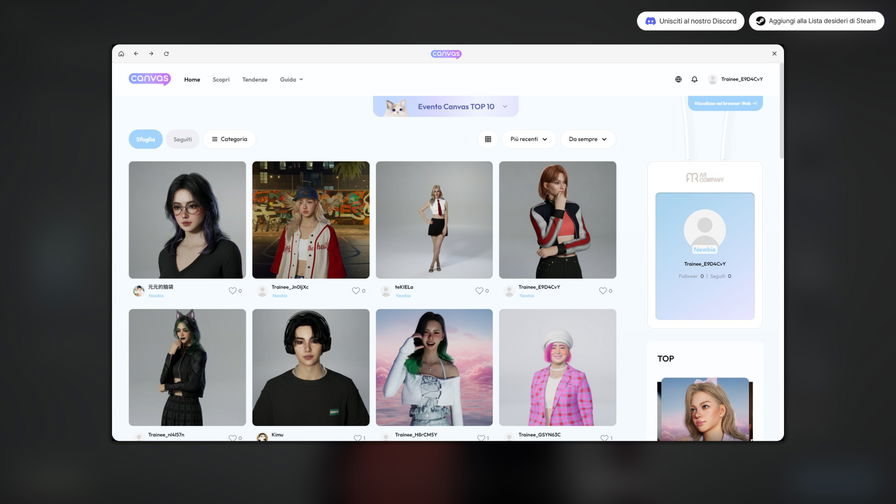Click the avatar of user Trainee_Jn0ljXc
Image resolution: width=896 pixels, height=504 pixels.
coord(262,291)
